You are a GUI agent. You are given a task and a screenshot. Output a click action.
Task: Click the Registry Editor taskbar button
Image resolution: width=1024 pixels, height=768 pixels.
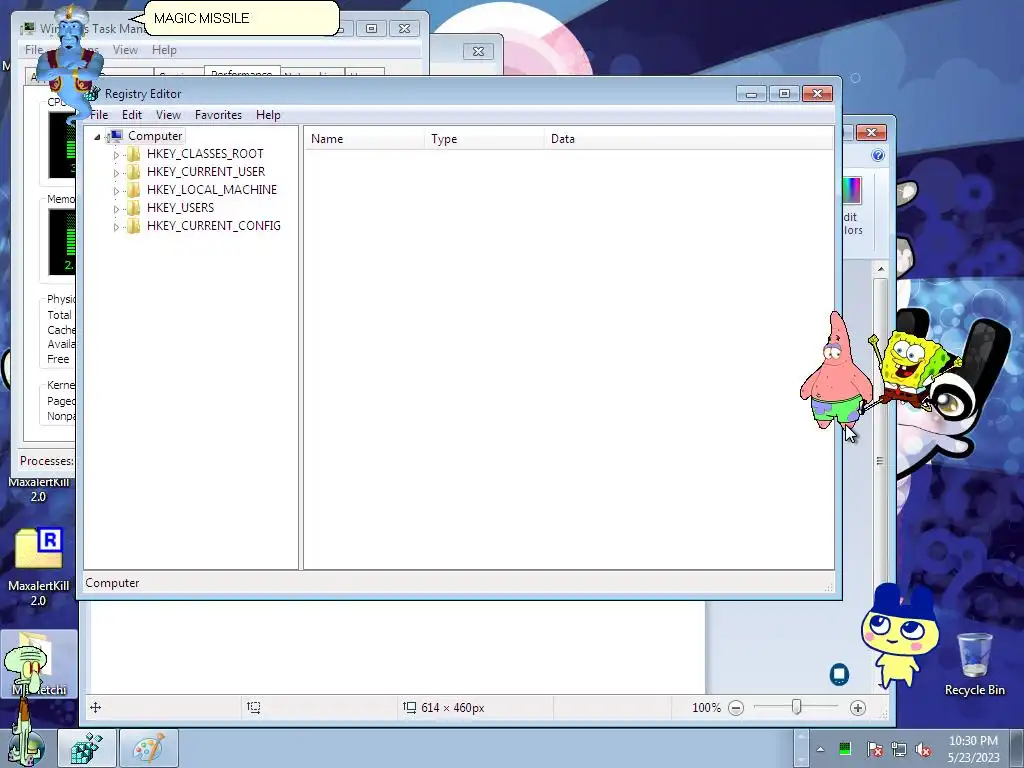tap(87, 748)
